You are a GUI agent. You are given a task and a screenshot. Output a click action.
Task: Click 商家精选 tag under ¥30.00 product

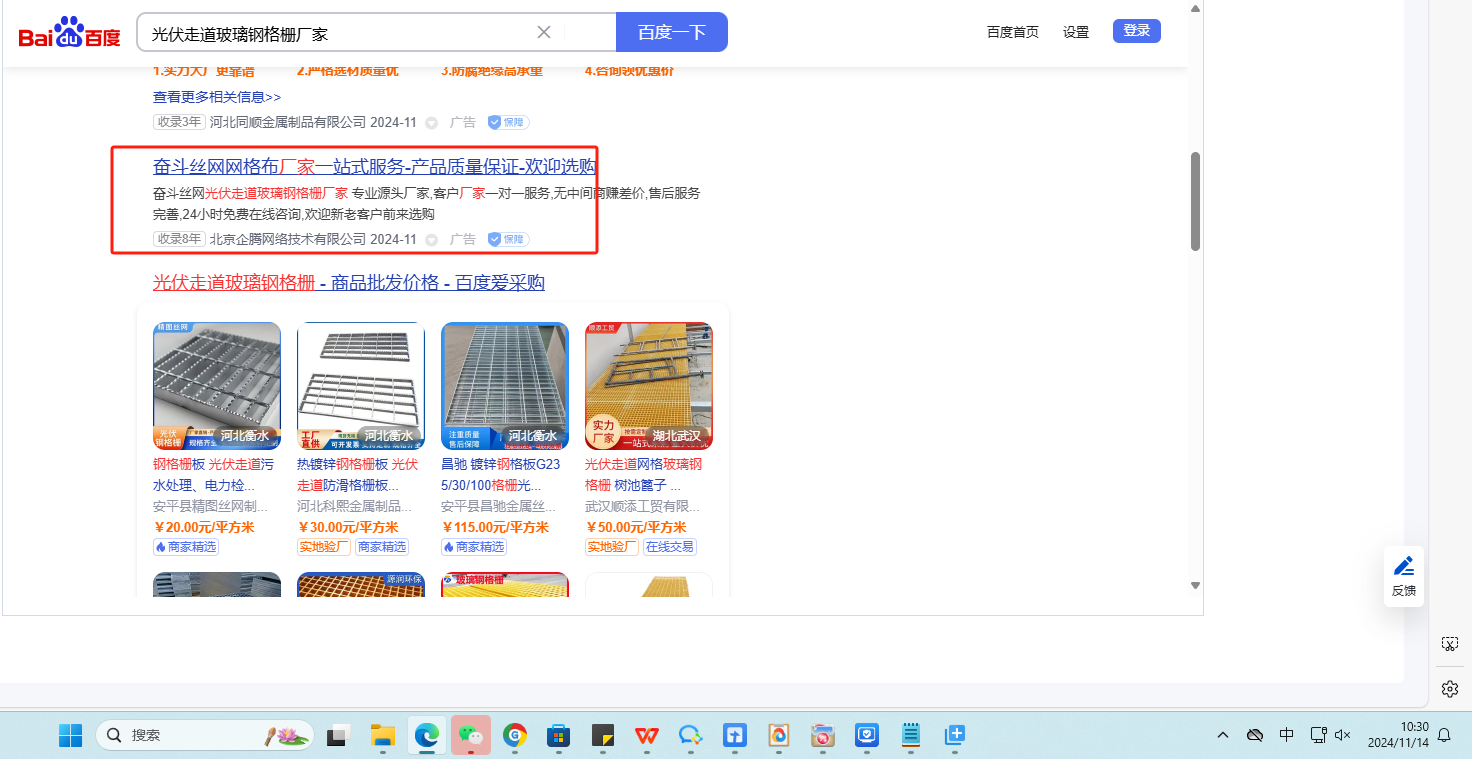[382, 547]
